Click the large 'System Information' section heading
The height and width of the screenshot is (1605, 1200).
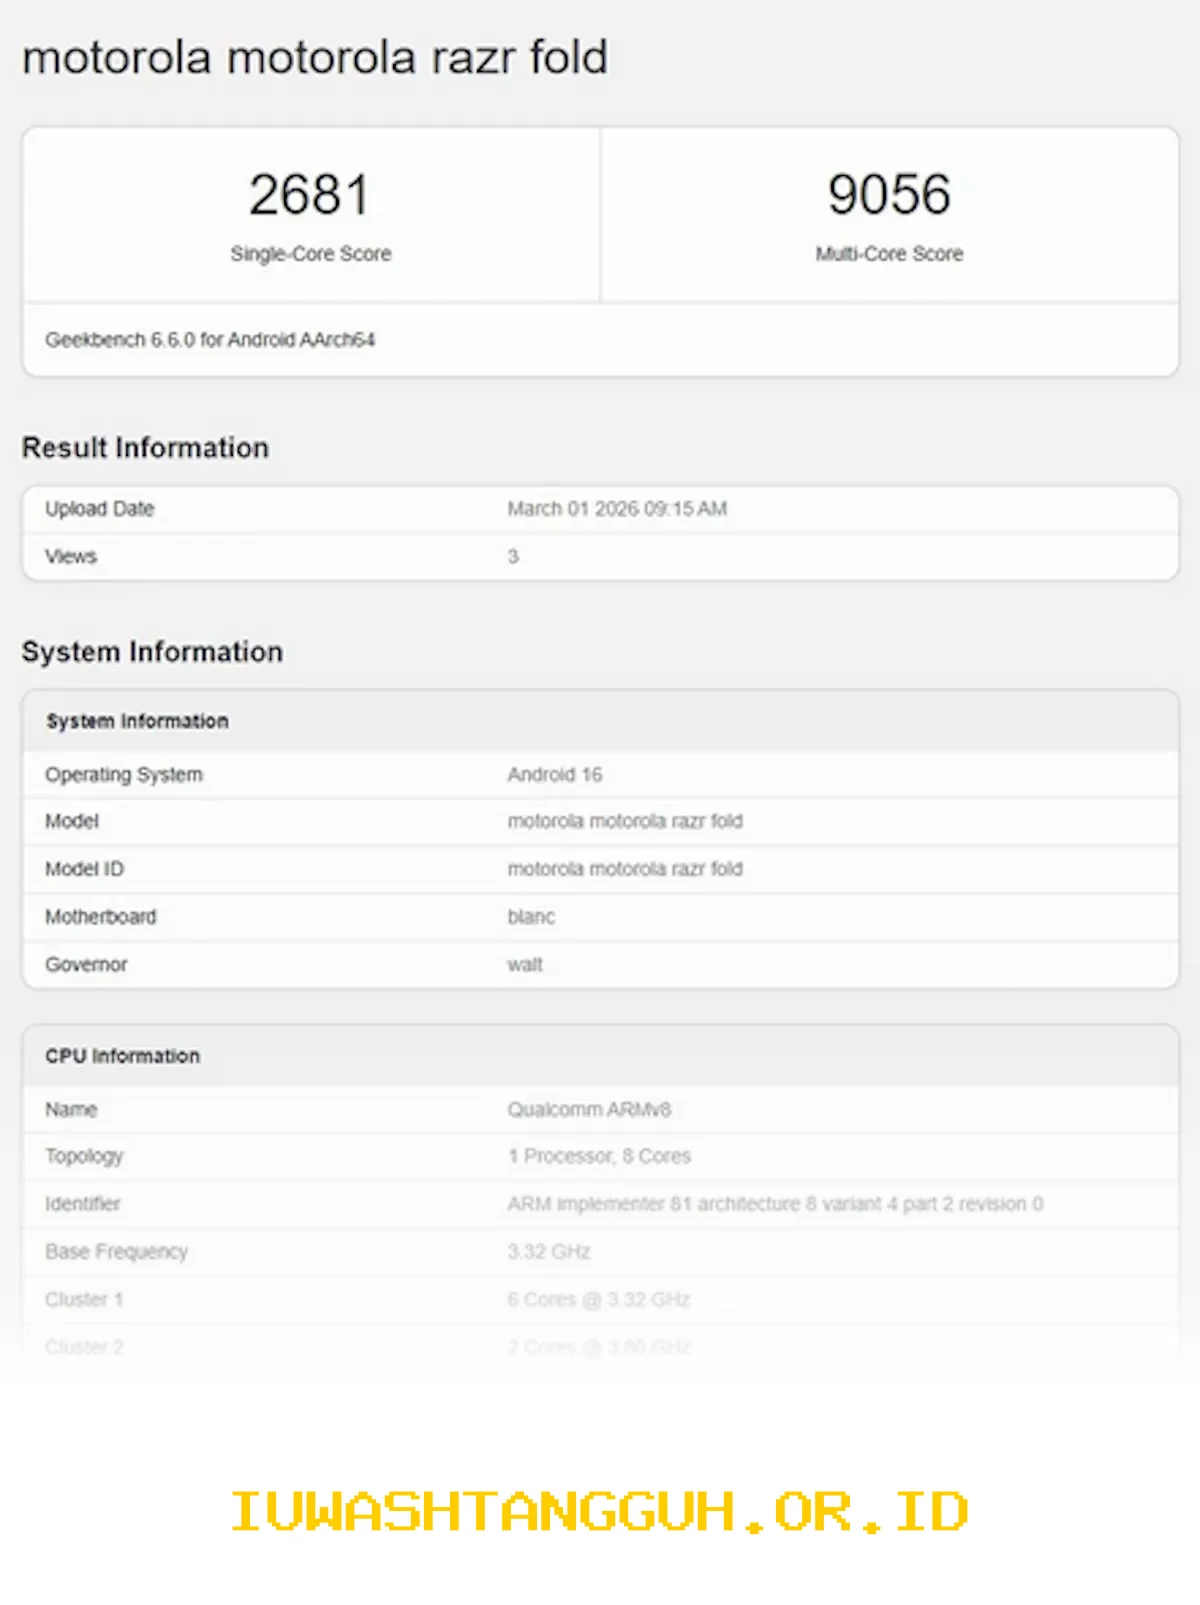tap(153, 652)
